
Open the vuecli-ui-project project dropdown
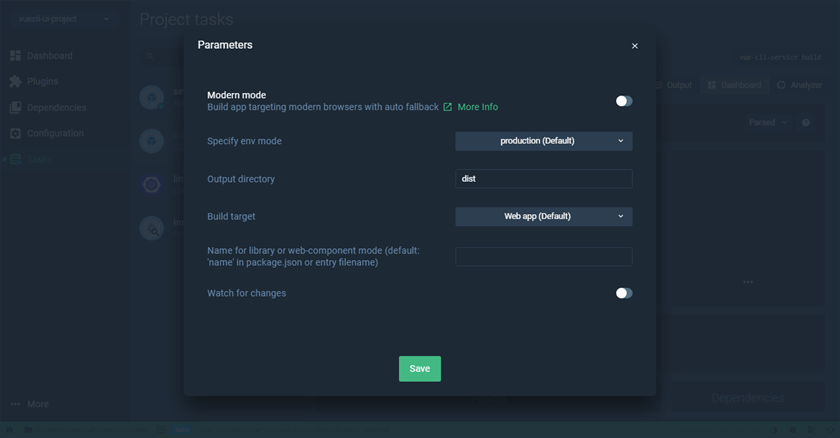(63, 19)
